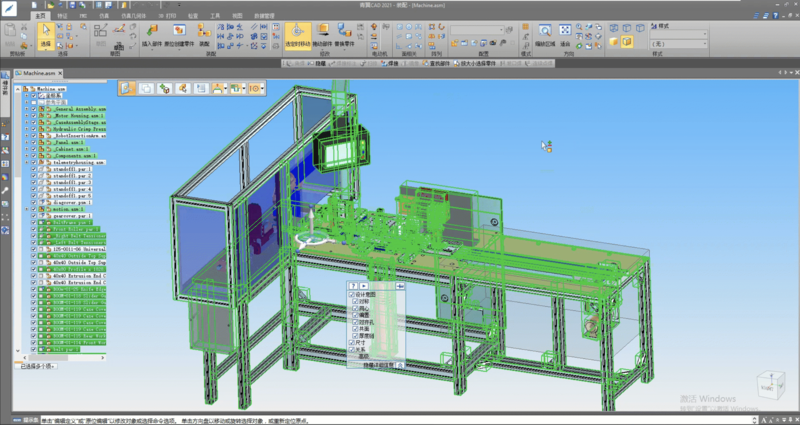This screenshot has width=800, height=425.
Task: Toggle the 同心 checkbox
Action: pos(356,308)
